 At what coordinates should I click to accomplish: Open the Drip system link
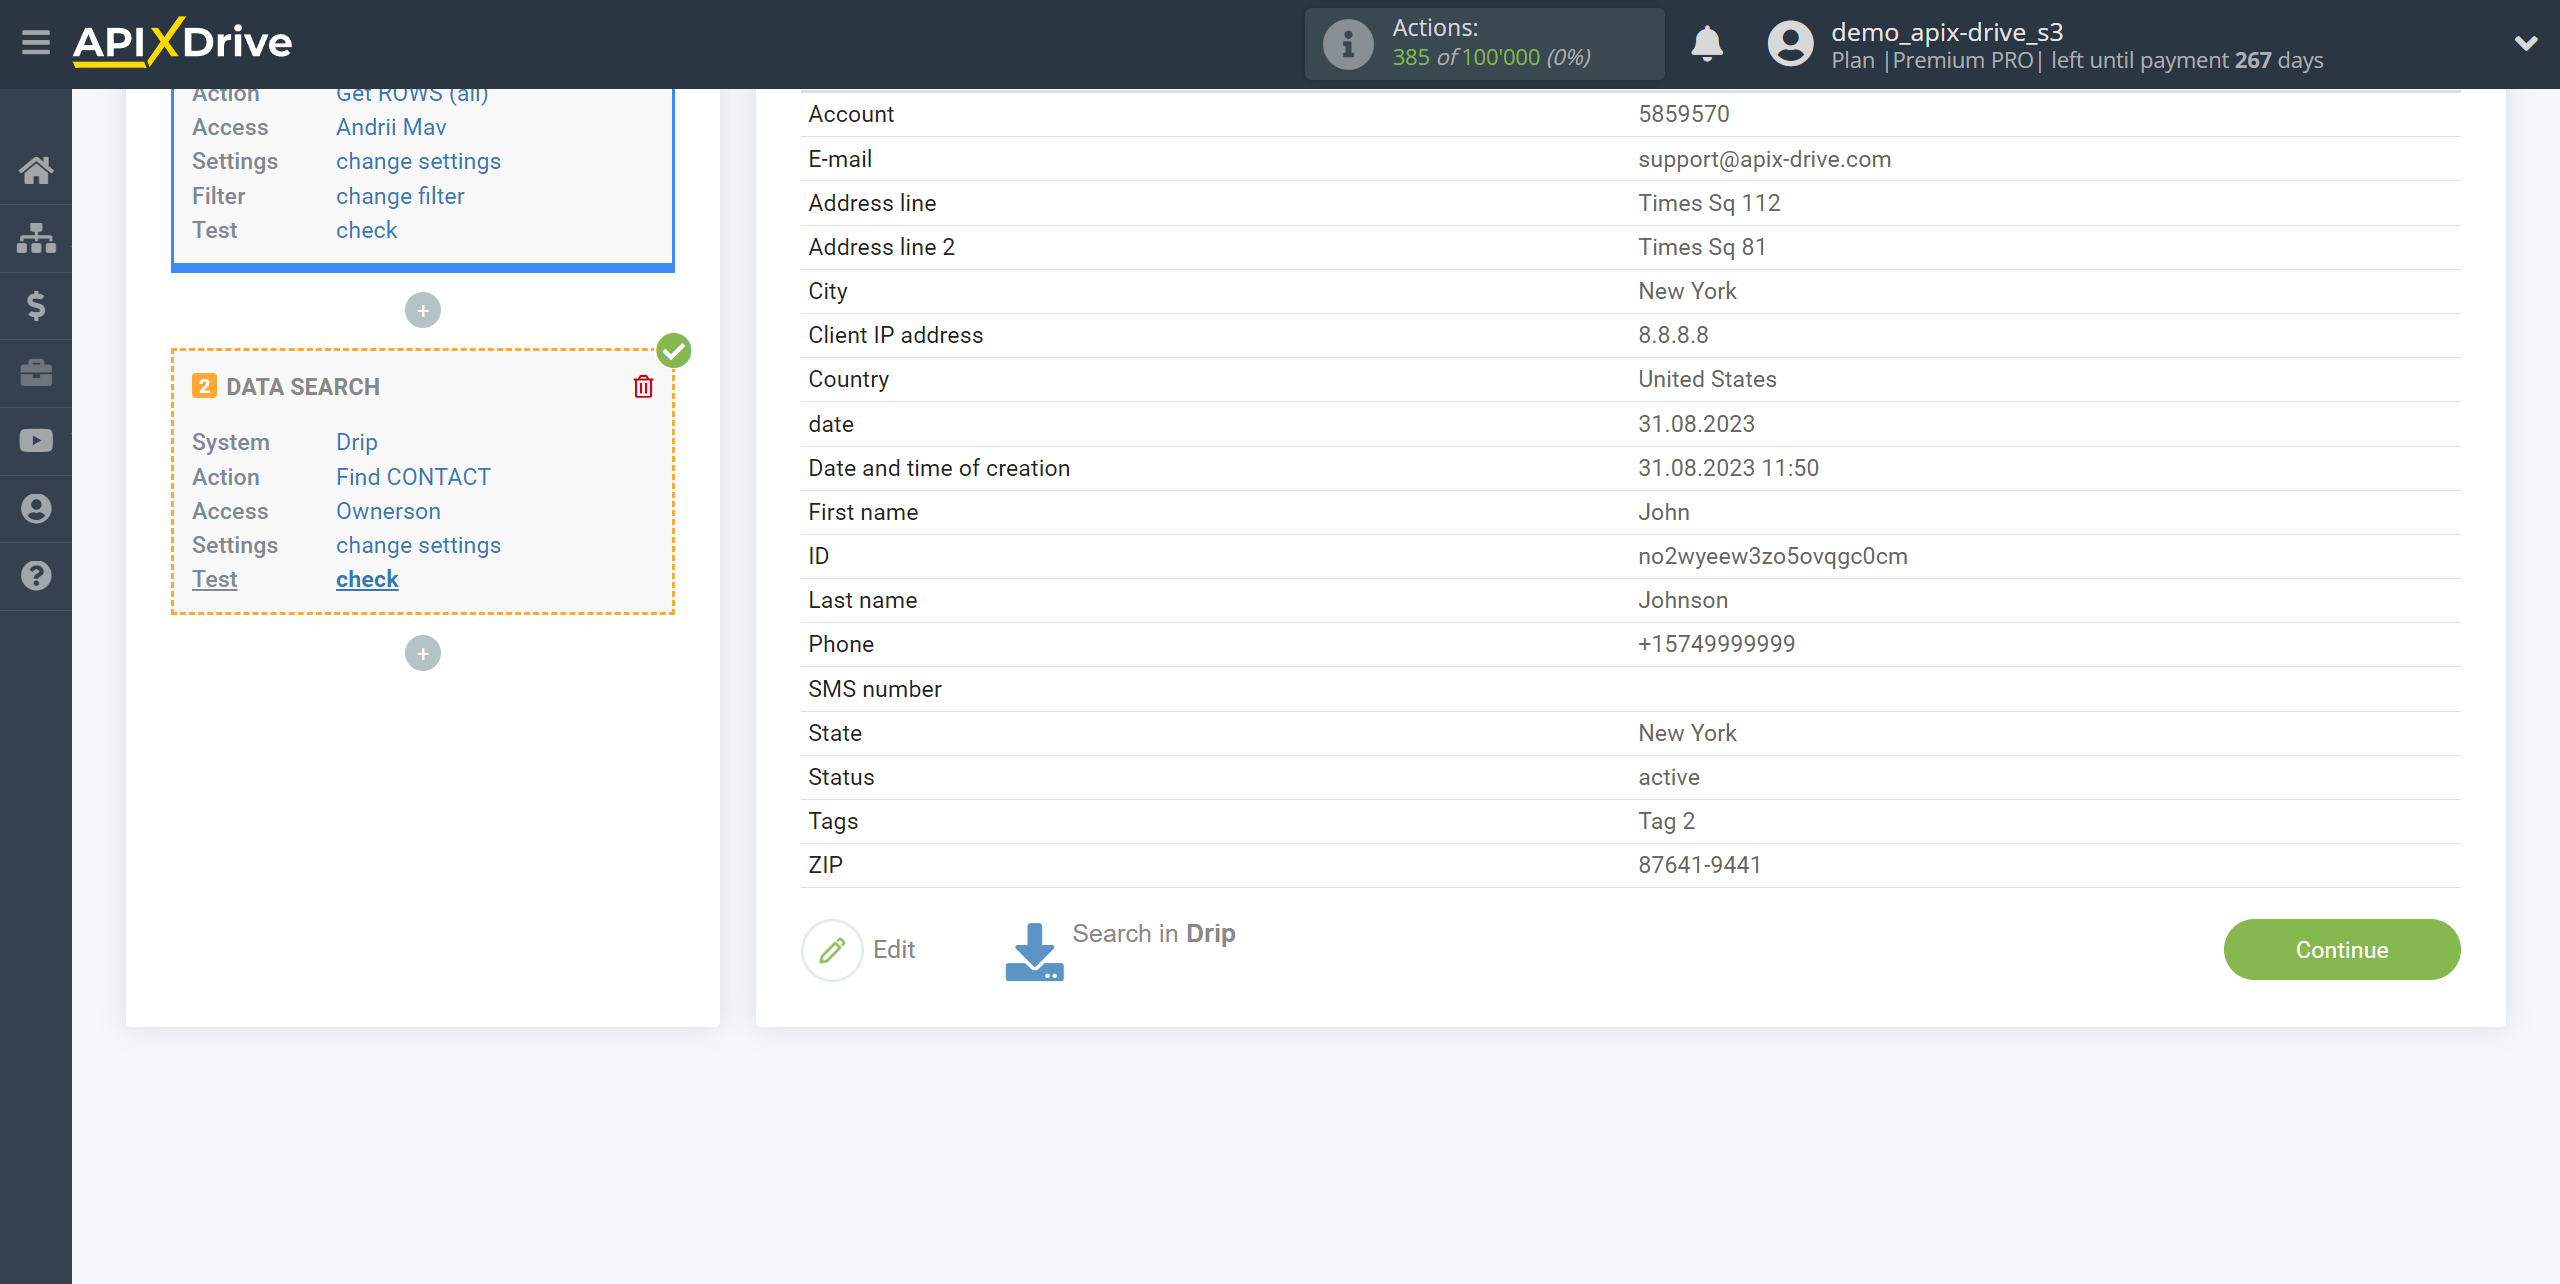point(356,442)
